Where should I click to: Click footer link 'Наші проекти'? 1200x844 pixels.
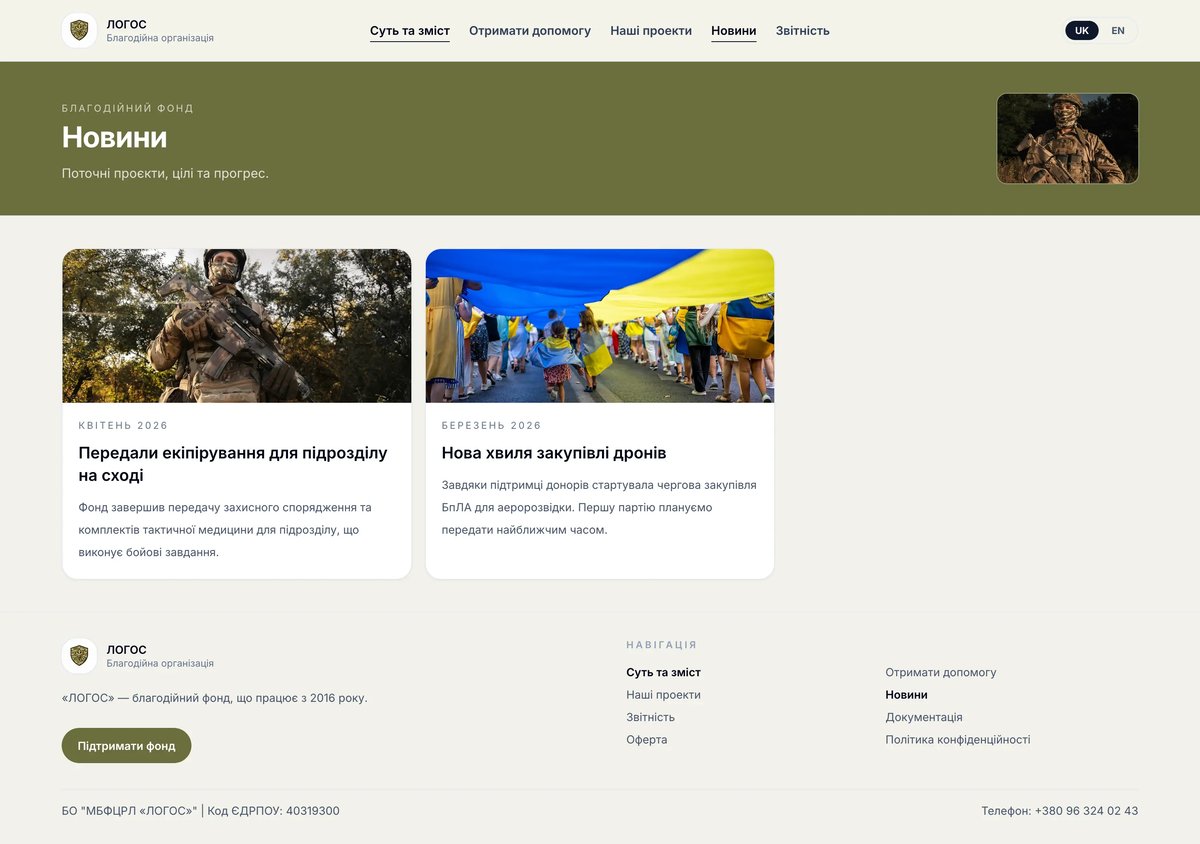pos(664,695)
